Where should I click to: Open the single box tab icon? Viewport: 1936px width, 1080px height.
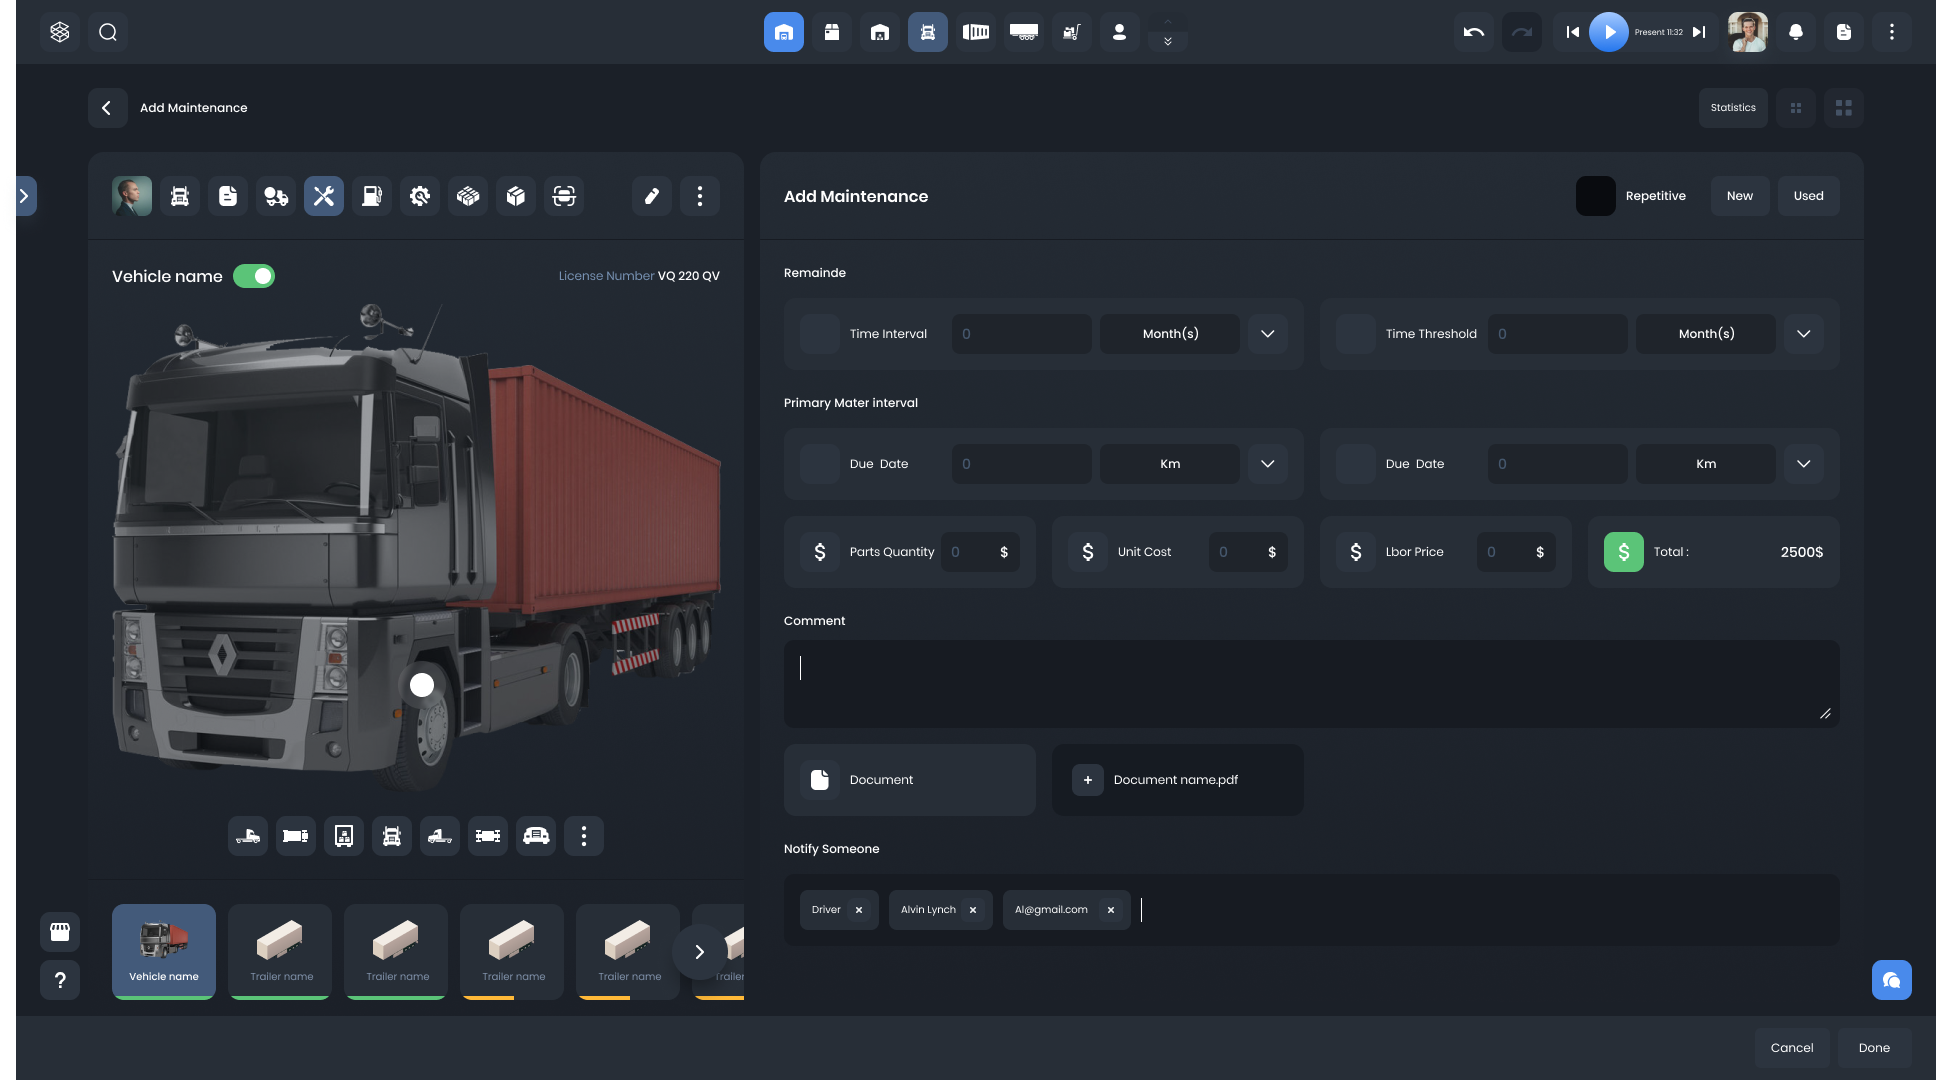coord(516,196)
